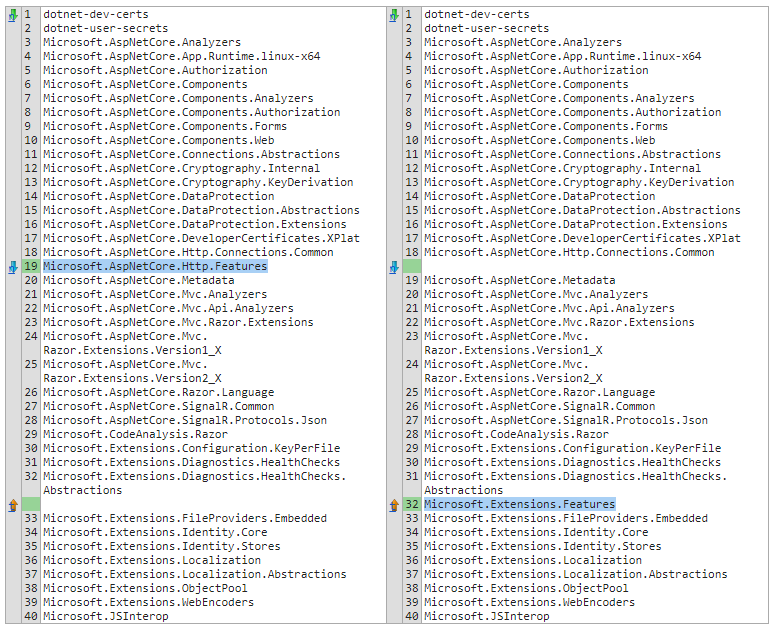The width and height of the screenshot is (773, 627).
Task: Click Microsoft.AspNetCore.Mvc.Razor.Extensions on left line 23
Action: point(178,322)
